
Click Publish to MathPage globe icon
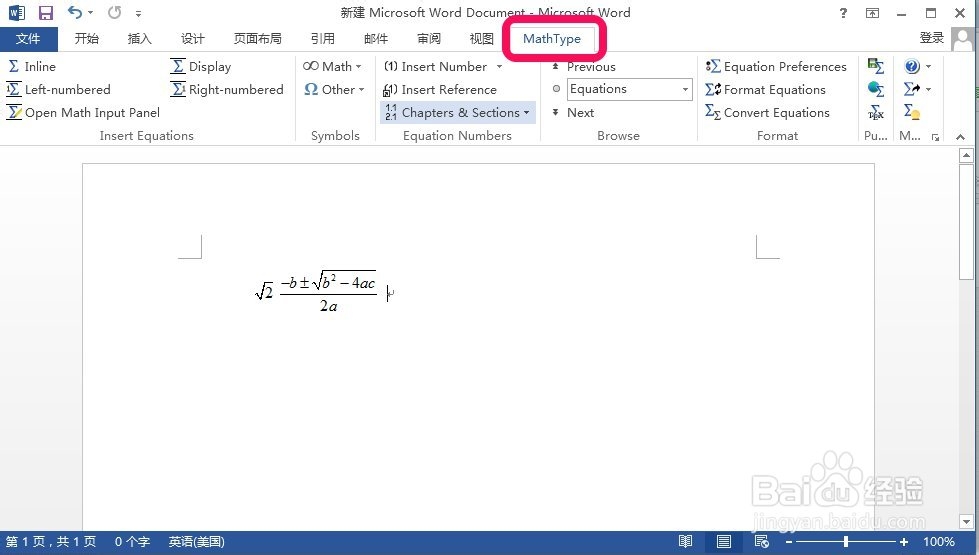[x=876, y=89]
